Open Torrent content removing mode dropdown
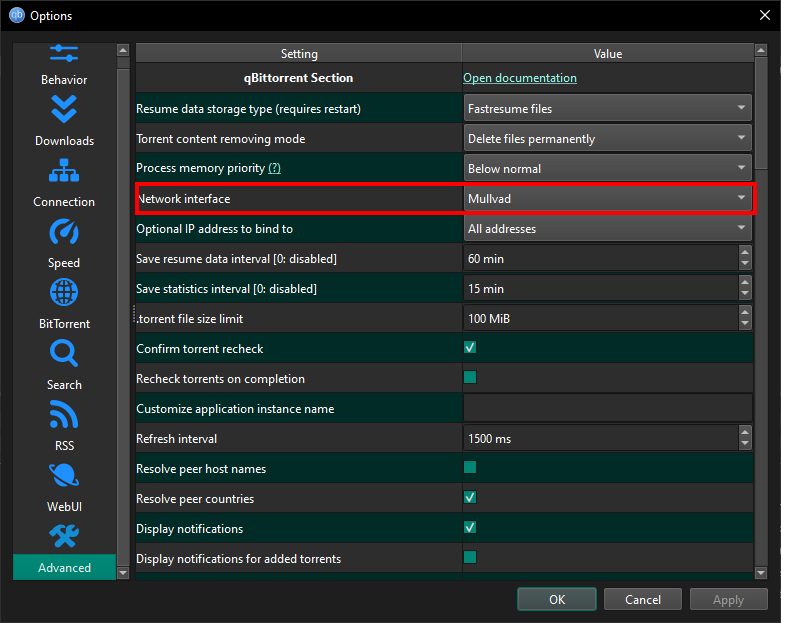800x623 pixels. tap(608, 138)
